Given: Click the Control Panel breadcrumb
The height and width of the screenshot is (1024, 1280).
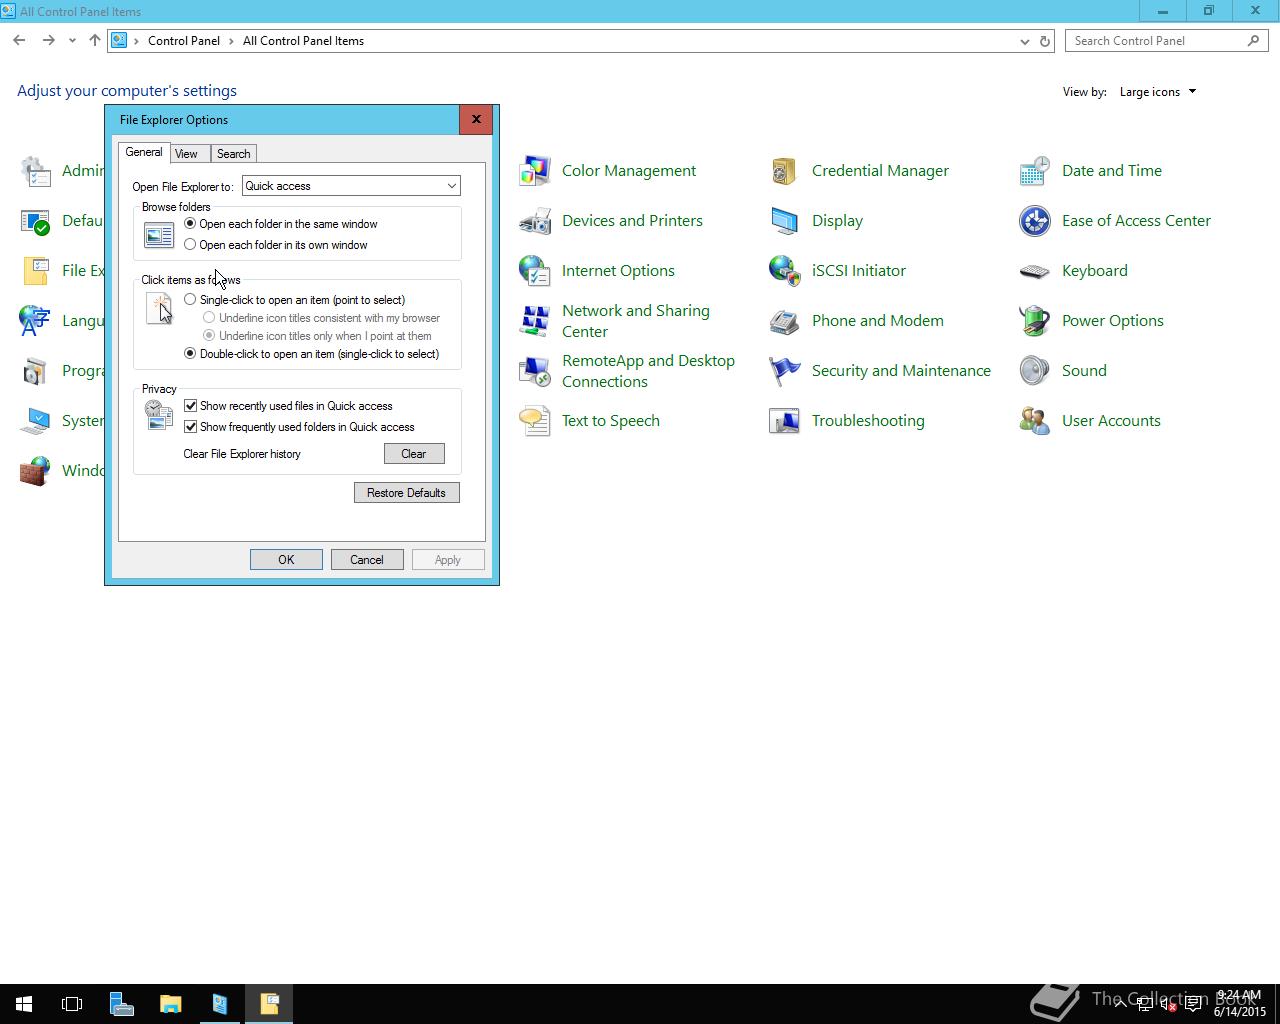Looking at the screenshot, I should [x=184, y=41].
